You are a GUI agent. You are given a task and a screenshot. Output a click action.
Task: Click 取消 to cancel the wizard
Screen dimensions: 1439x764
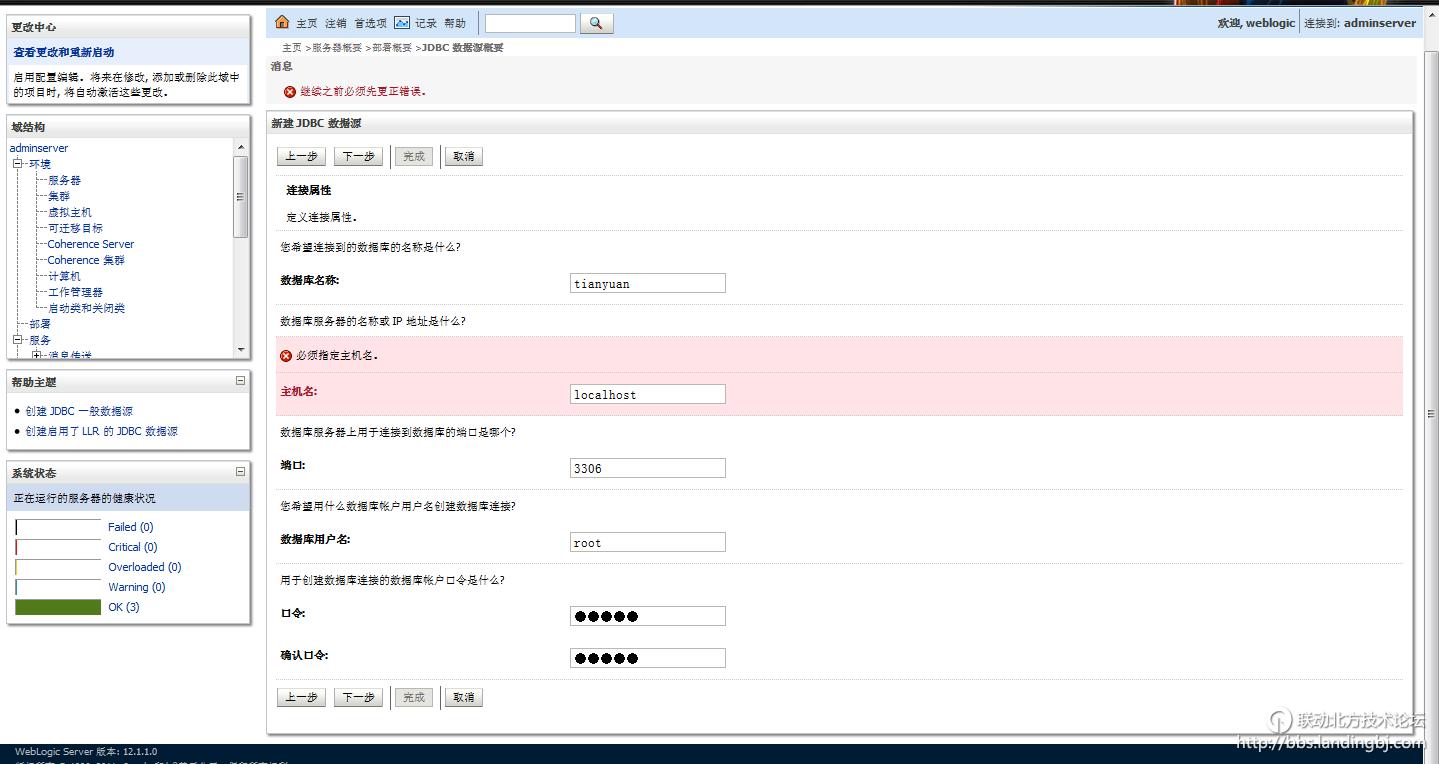pyautogui.click(x=463, y=156)
